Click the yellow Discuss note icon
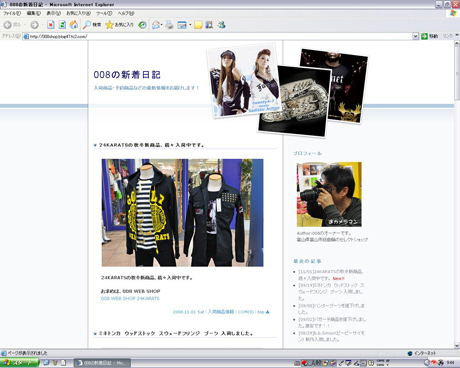The width and height of the screenshot is (460, 368). 198,25
